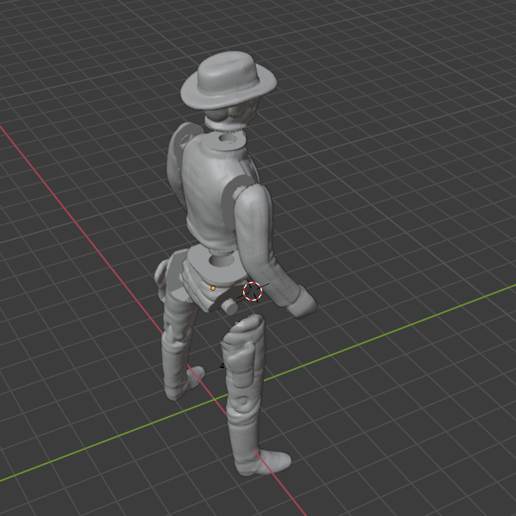Select the orange origin dot on the hip

pyautogui.click(x=213, y=288)
